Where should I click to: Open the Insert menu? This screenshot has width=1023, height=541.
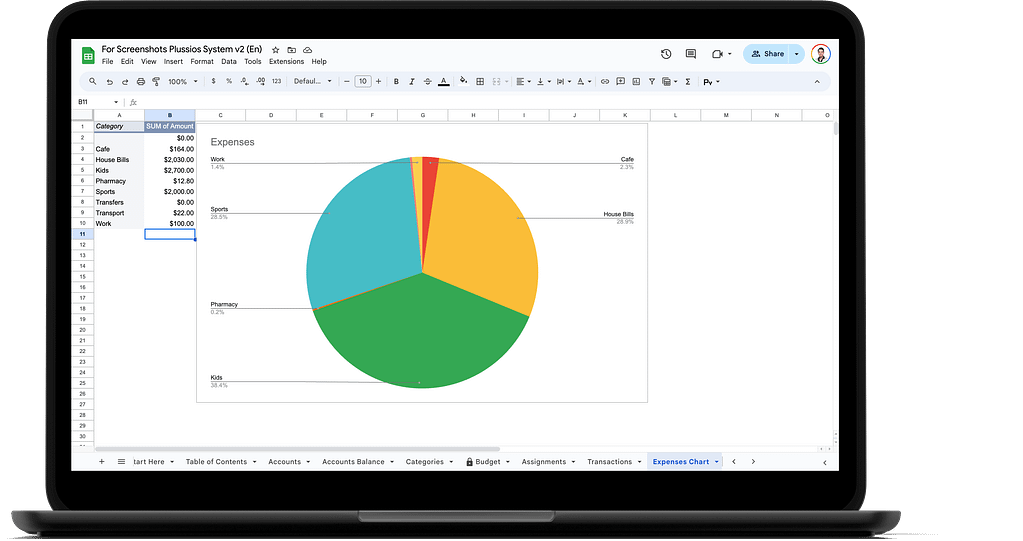[173, 61]
